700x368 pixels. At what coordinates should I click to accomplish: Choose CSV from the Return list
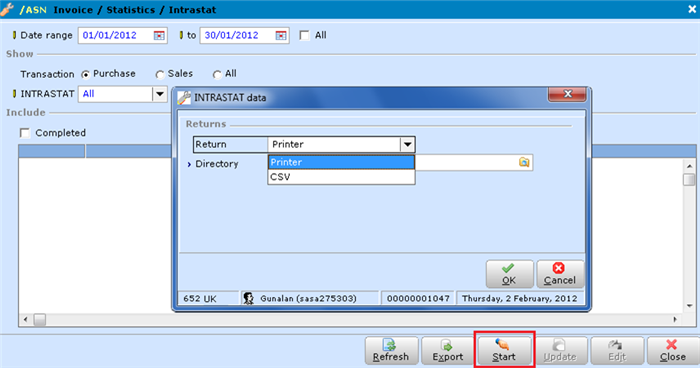[341, 177]
